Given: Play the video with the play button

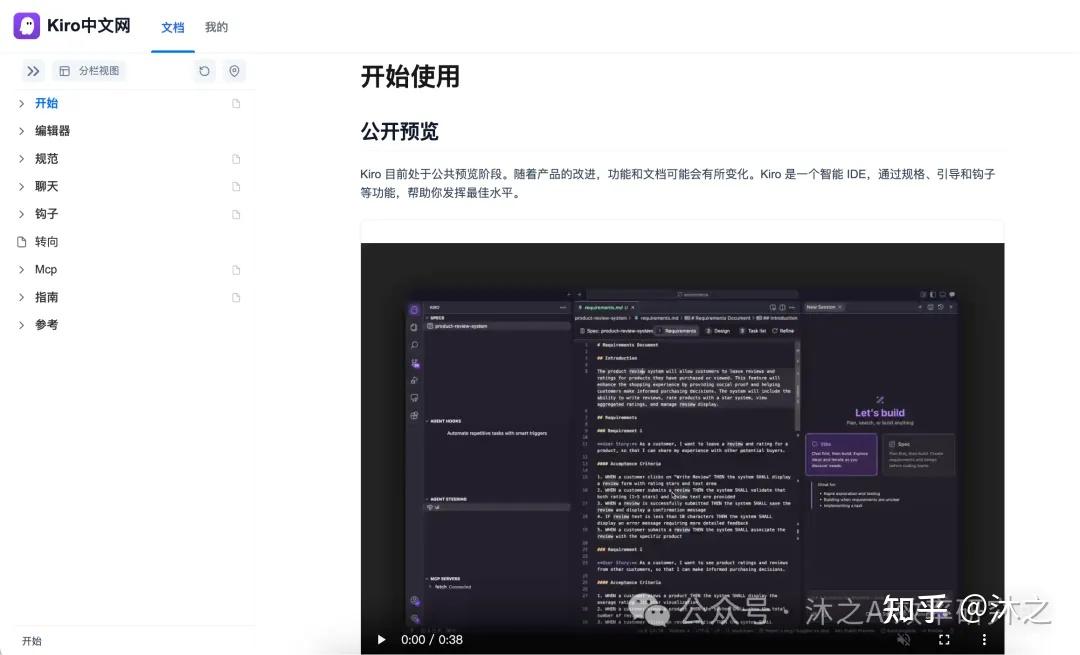Looking at the screenshot, I should click(x=381, y=639).
